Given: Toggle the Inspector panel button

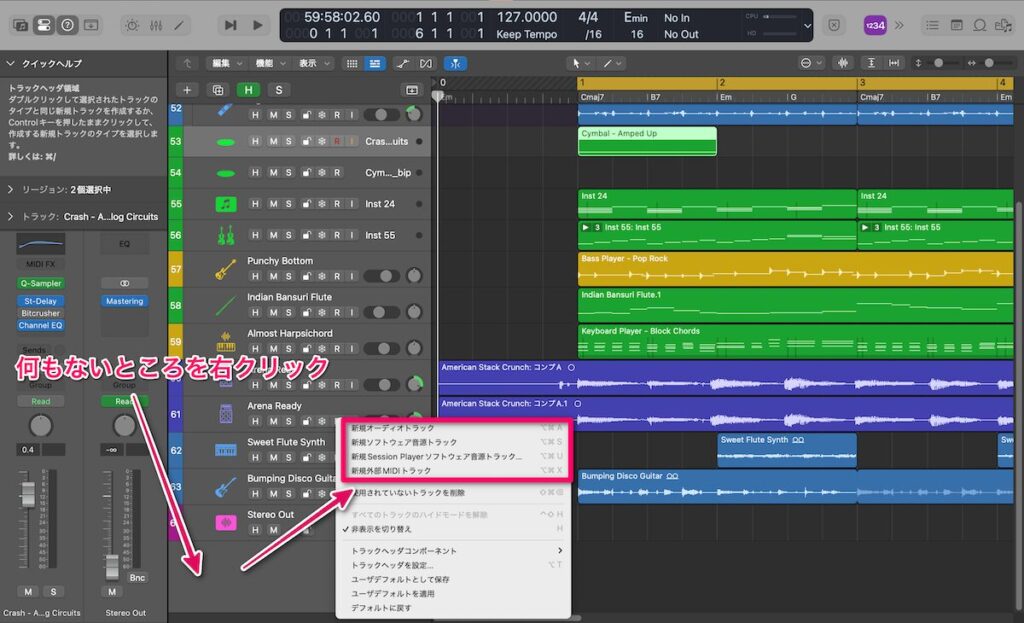Looking at the screenshot, I should (44, 25).
